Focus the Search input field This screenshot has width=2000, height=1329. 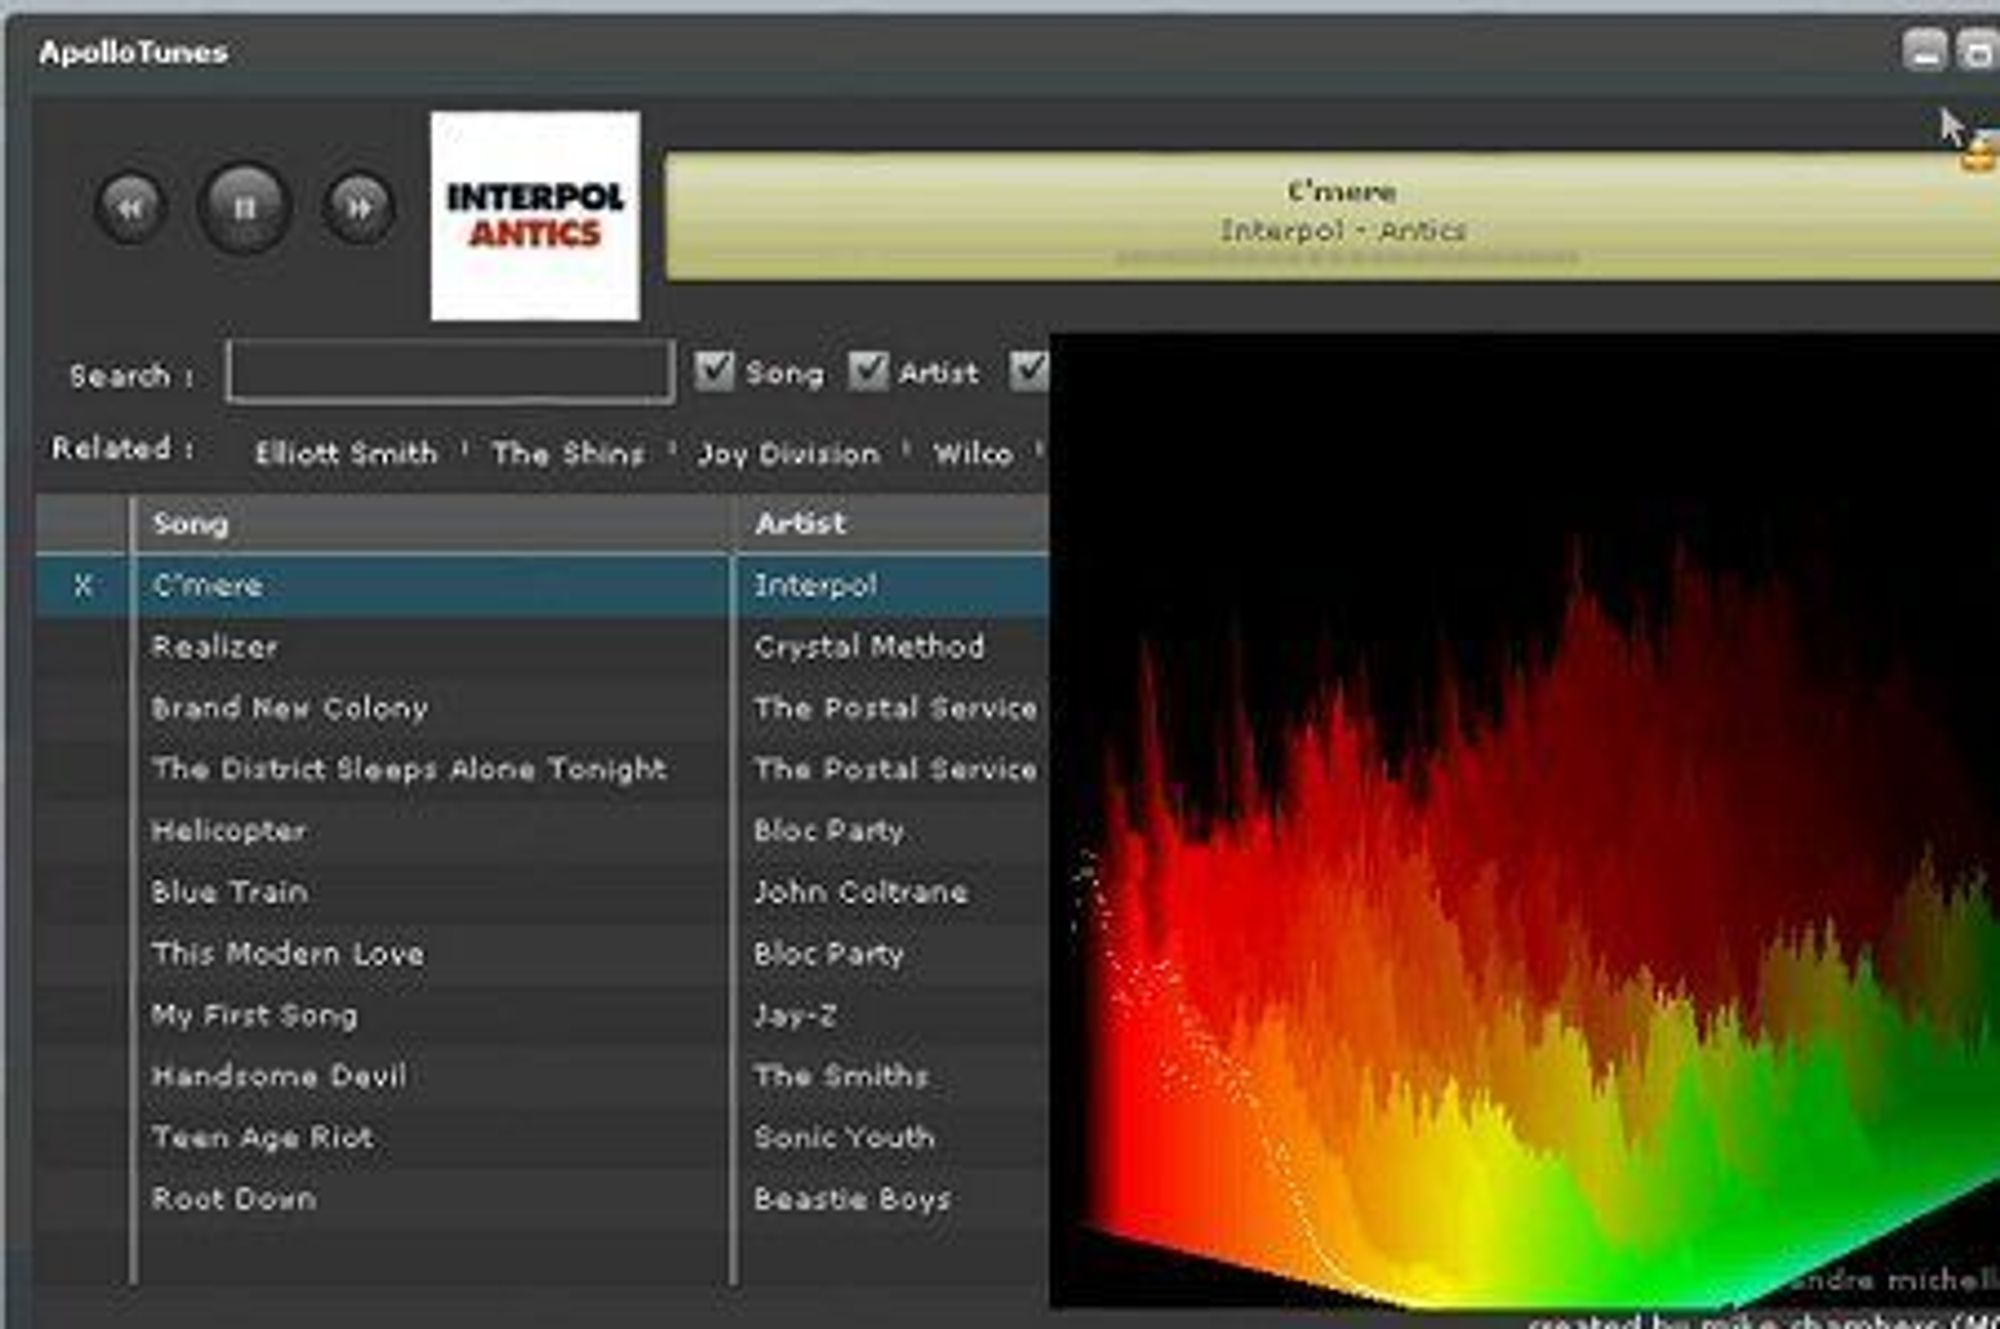[450, 372]
